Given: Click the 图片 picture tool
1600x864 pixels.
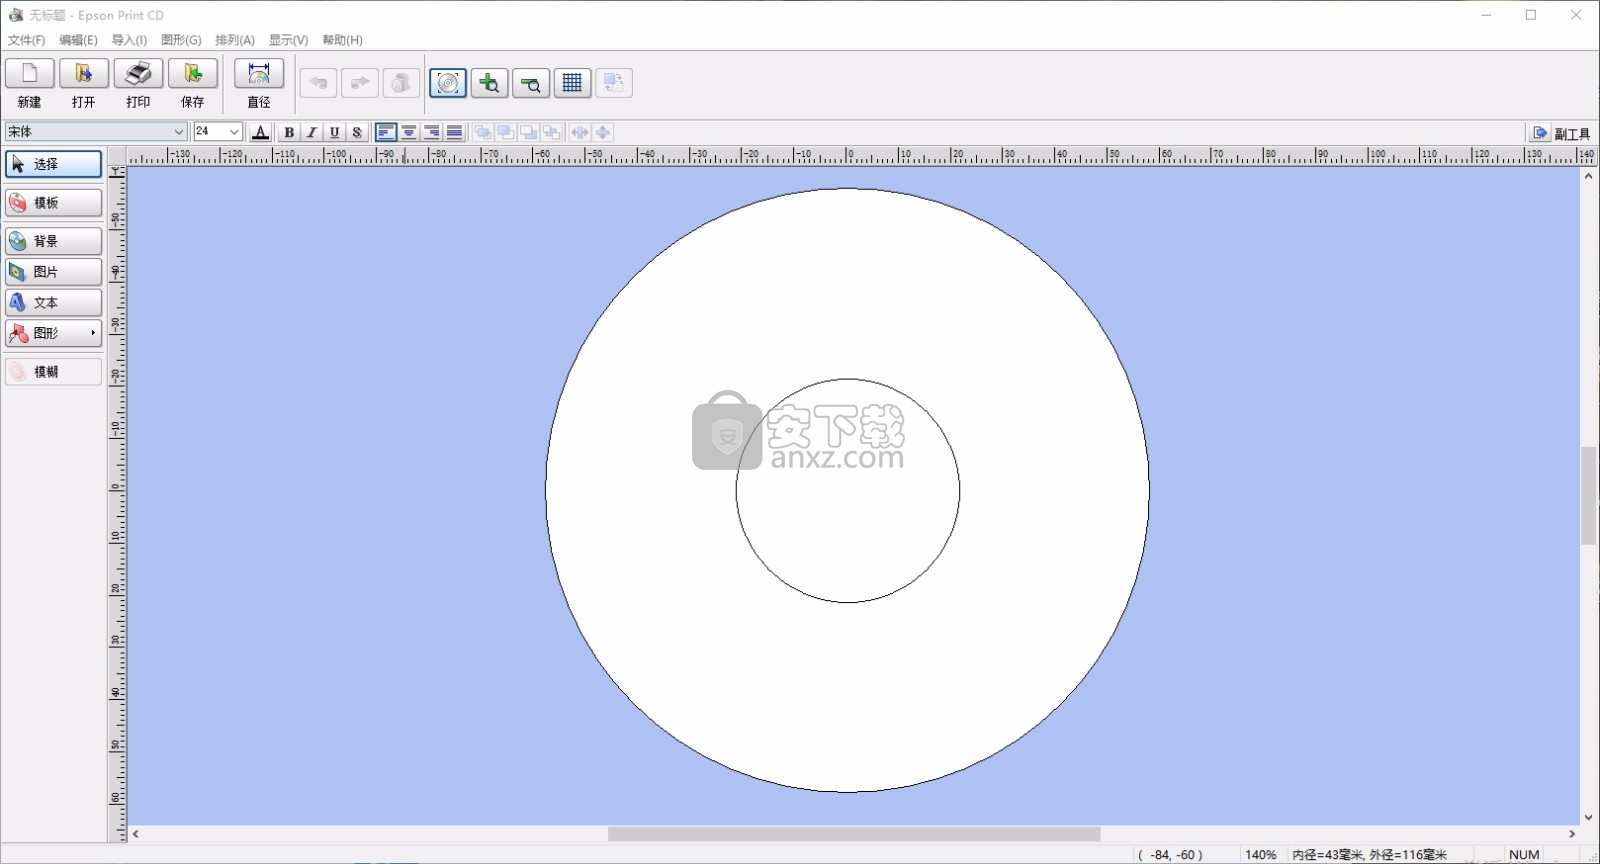Looking at the screenshot, I should click(54, 272).
